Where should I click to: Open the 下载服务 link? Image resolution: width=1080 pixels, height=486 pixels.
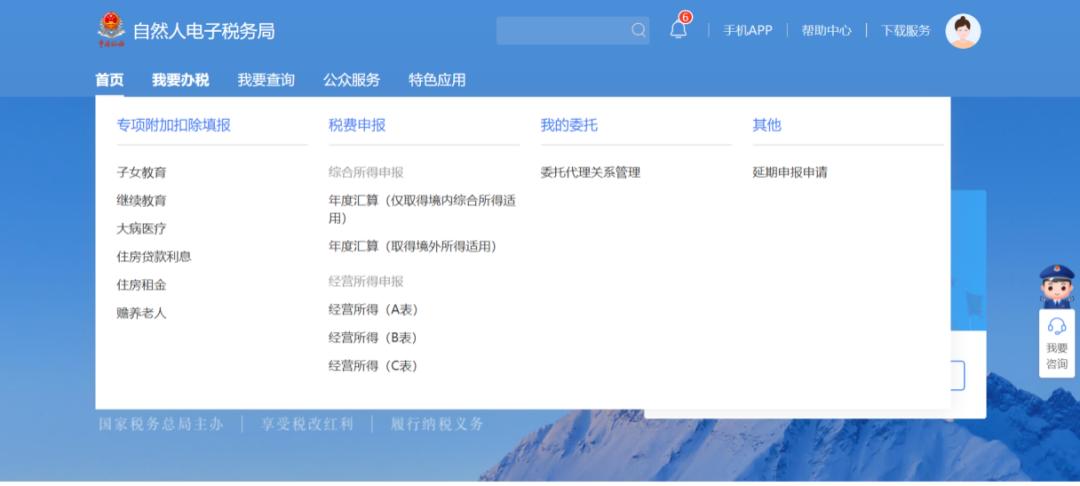tap(905, 31)
